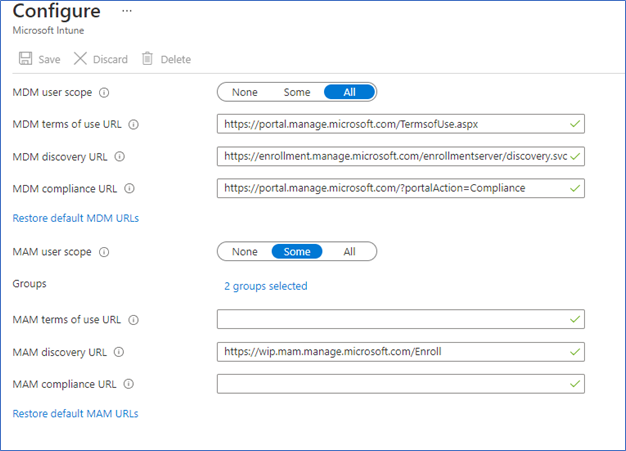The height and width of the screenshot is (451, 626).
Task: Show info tooltip for MAM compliance URL
Action: [x=129, y=384]
